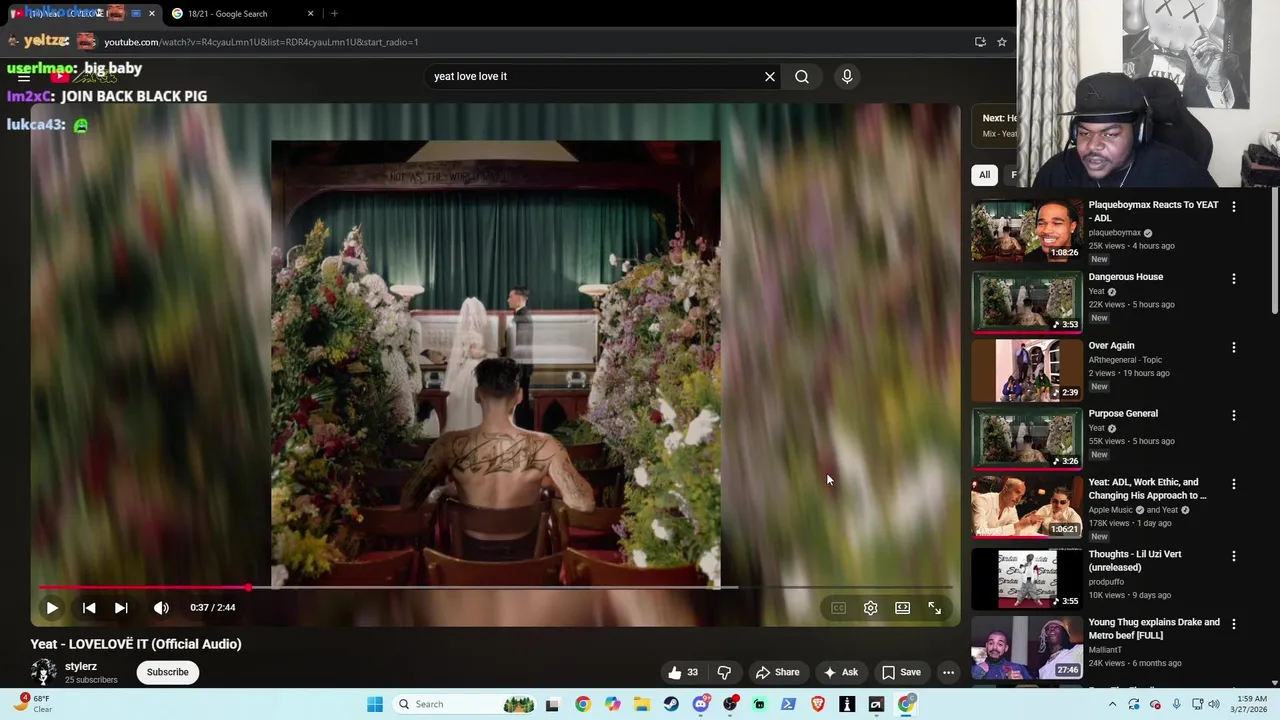This screenshot has width=1280, height=720.
Task: Open Purpose General video title
Action: click(x=1123, y=413)
